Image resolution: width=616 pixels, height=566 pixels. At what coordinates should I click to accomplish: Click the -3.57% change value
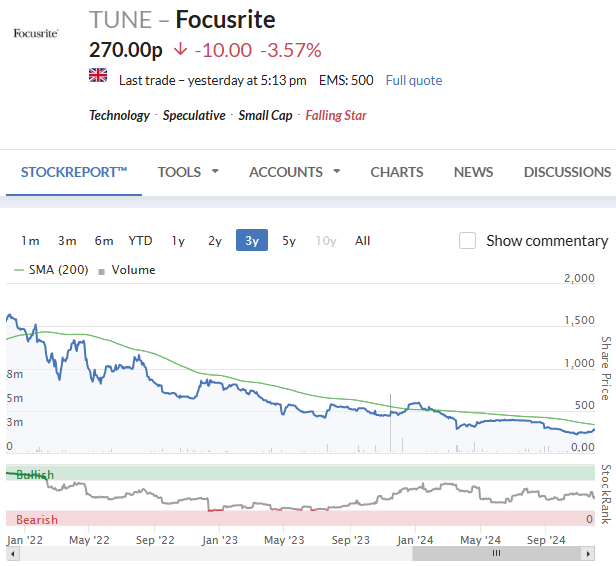pyautogui.click(x=291, y=50)
